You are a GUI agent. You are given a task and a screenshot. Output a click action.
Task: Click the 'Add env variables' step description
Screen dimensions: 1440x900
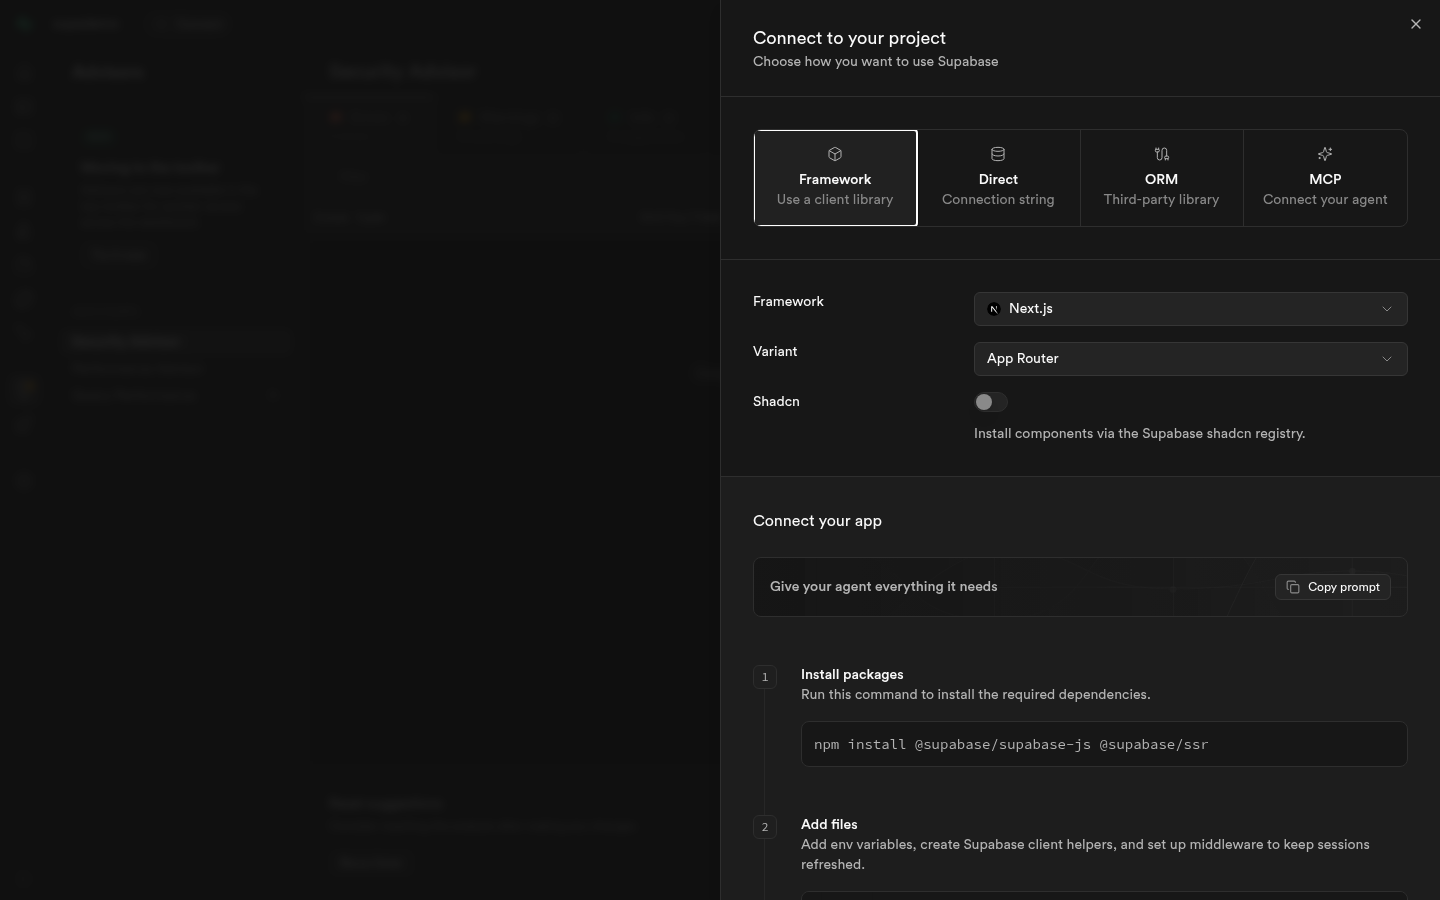[1085, 855]
